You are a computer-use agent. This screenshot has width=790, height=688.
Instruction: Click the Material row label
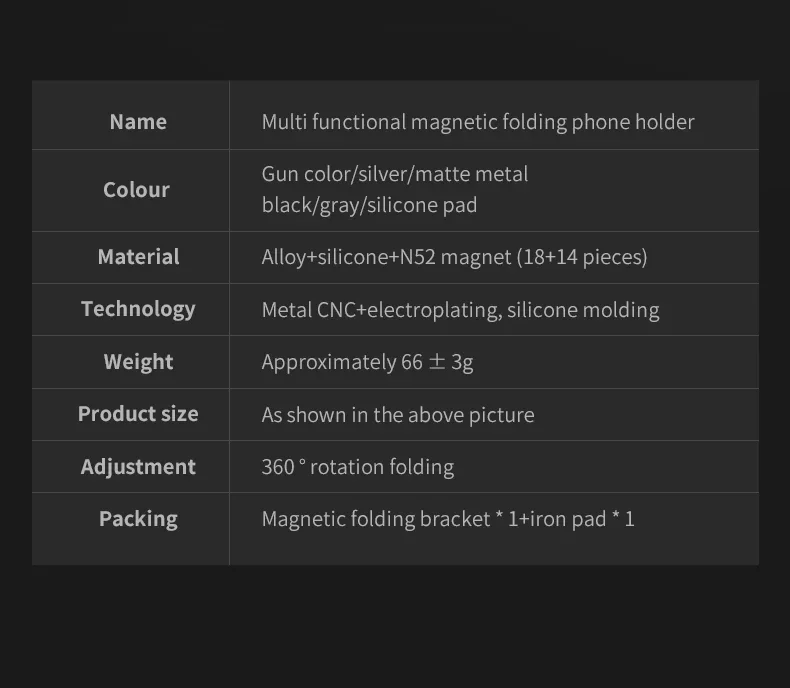pos(138,257)
